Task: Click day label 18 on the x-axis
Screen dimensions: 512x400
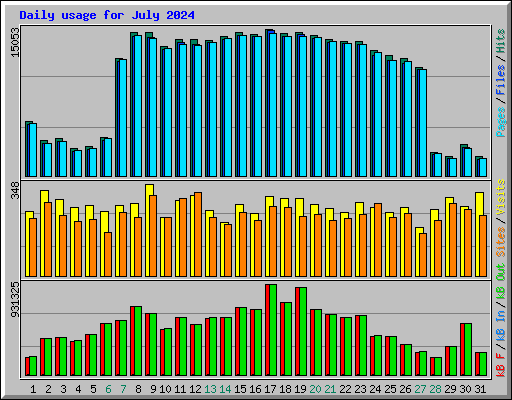Action: (x=285, y=389)
